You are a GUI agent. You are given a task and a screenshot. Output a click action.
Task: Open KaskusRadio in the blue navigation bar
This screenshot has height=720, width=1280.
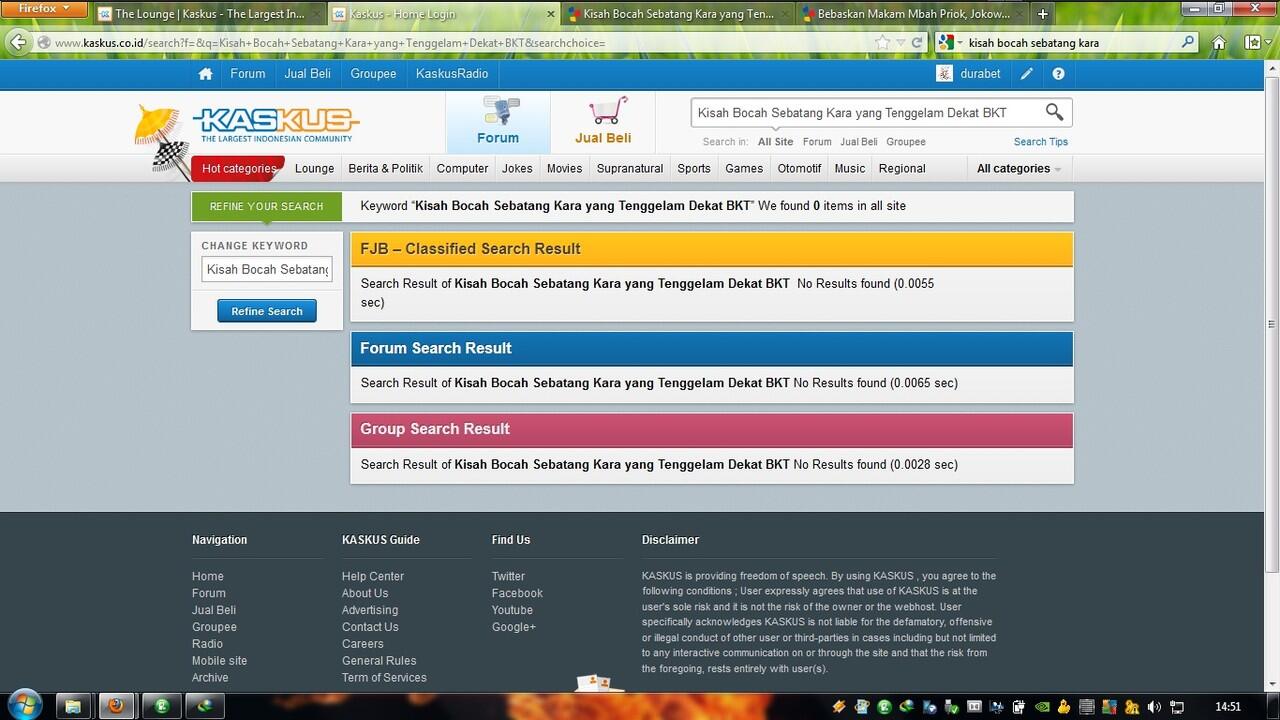click(x=452, y=74)
